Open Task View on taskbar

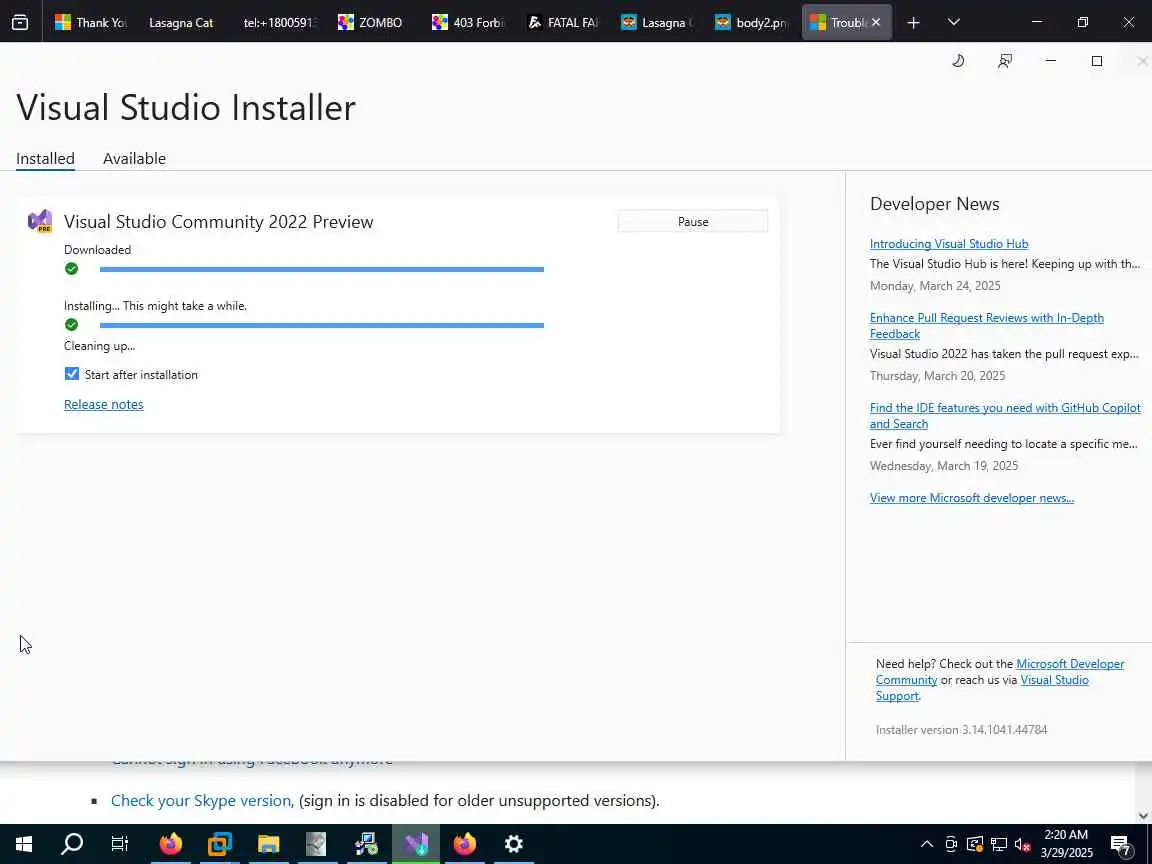point(120,844)
